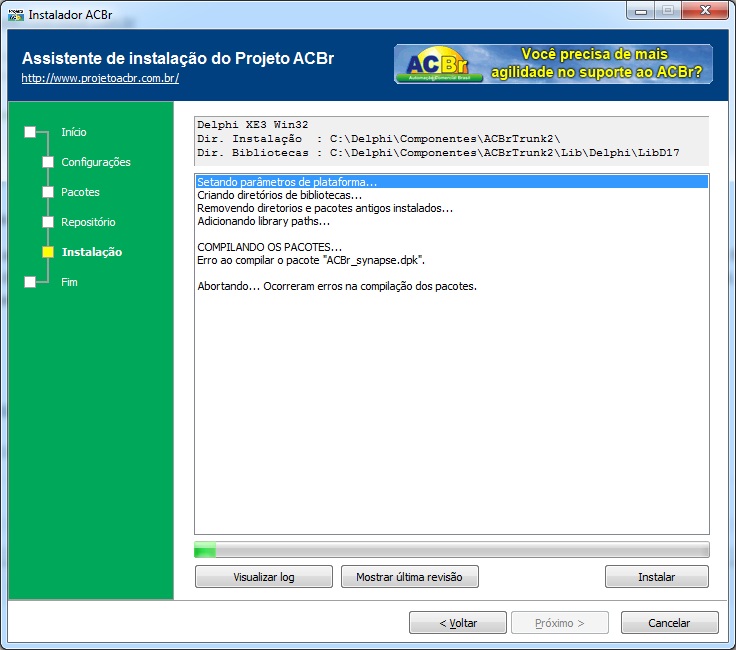736x650 pixels.
Task: Select the Início step marker
Action: (x=30, y=132)
